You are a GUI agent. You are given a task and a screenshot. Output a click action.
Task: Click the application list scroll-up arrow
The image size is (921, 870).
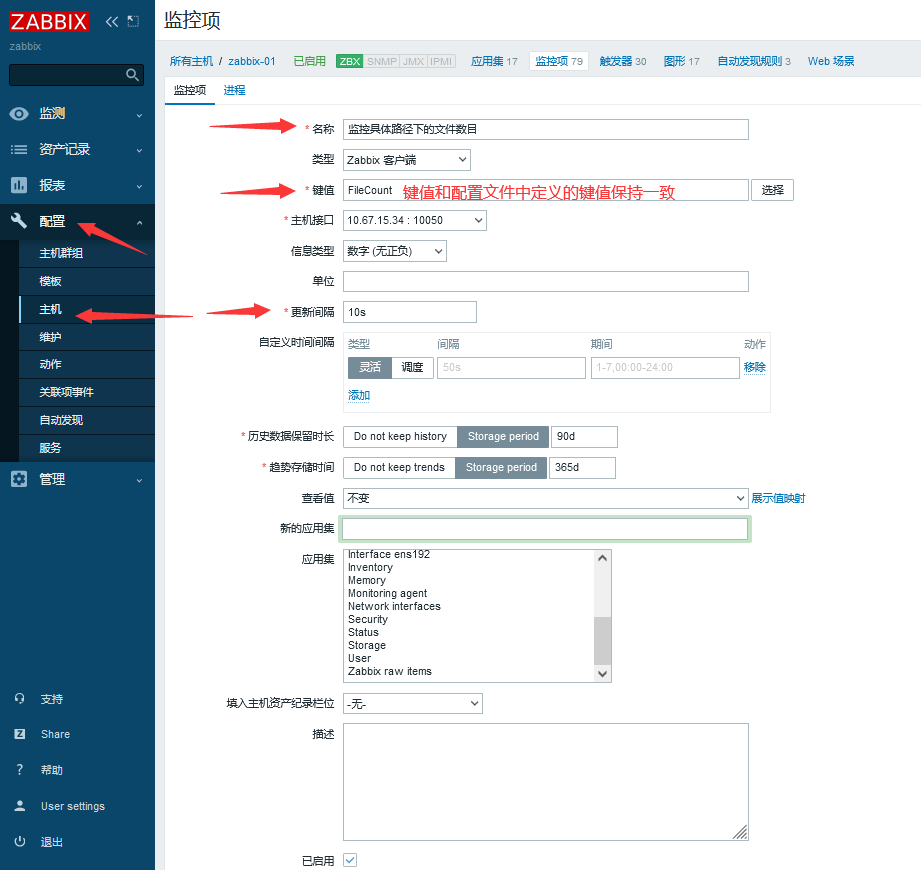602,558
